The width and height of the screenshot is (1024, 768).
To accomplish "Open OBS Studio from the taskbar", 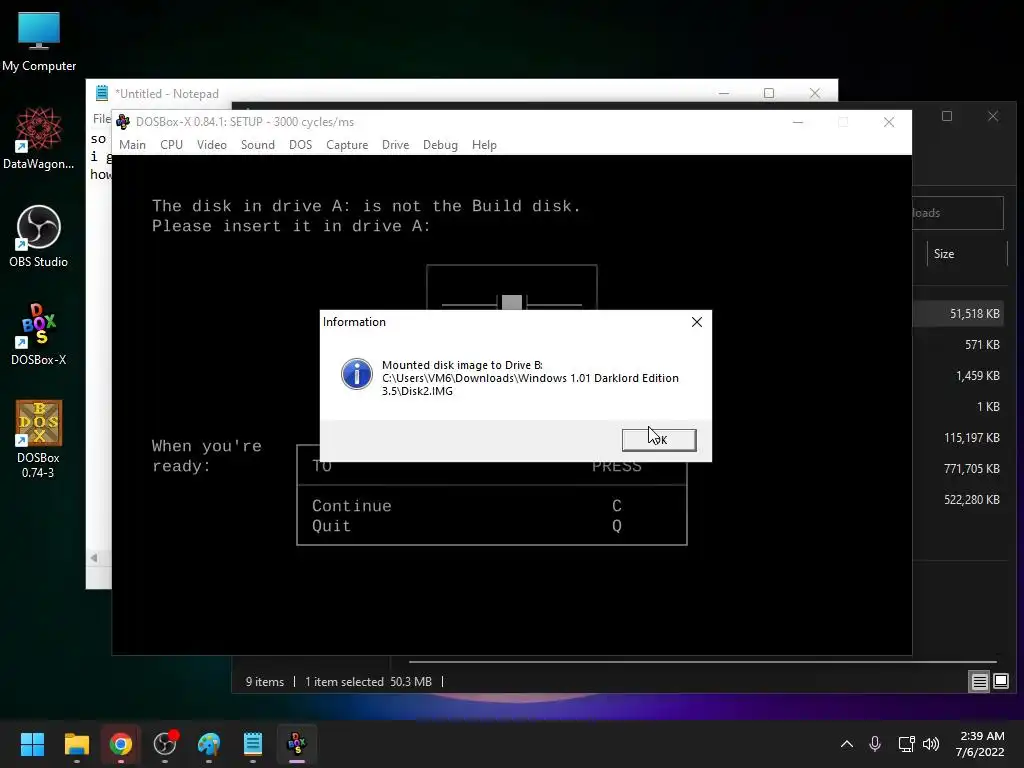I will coord(165,744).
